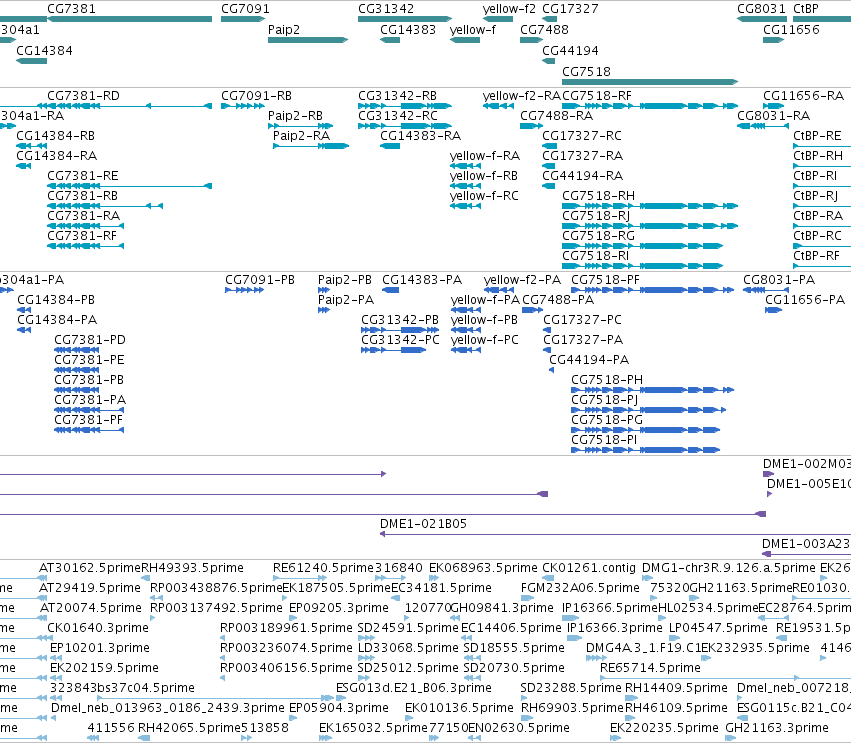Select the CK01261.contig EST label
851x743 pixels.
click(x=589, y=568)
